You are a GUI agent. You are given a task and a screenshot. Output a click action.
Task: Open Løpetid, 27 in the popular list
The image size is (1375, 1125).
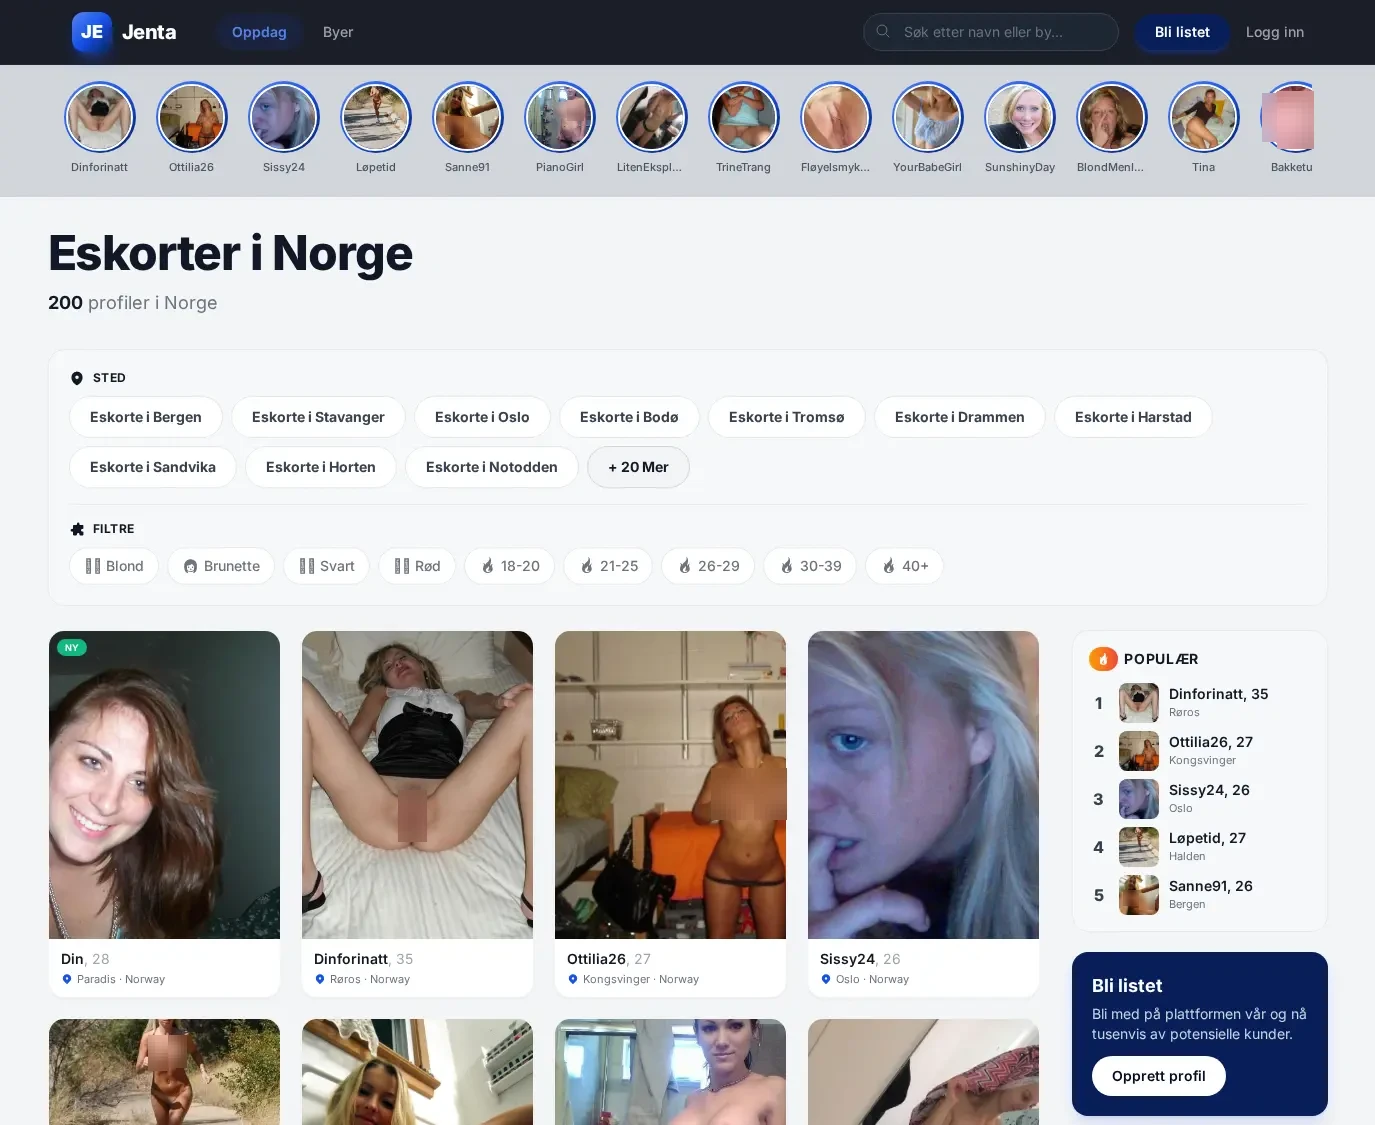(x=1200, y=847)
